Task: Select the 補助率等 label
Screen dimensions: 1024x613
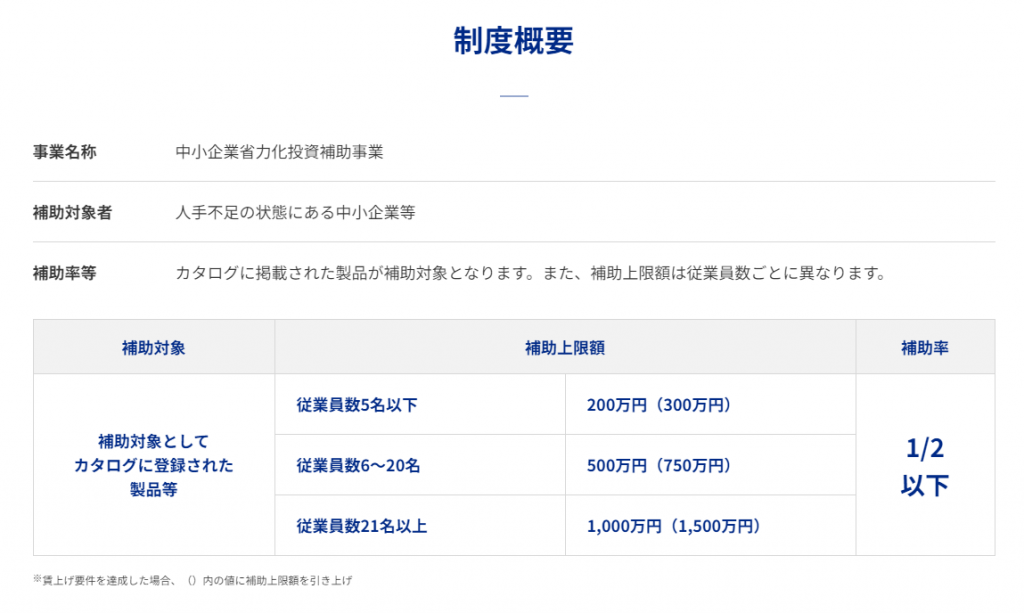Action: pos(65,273)
